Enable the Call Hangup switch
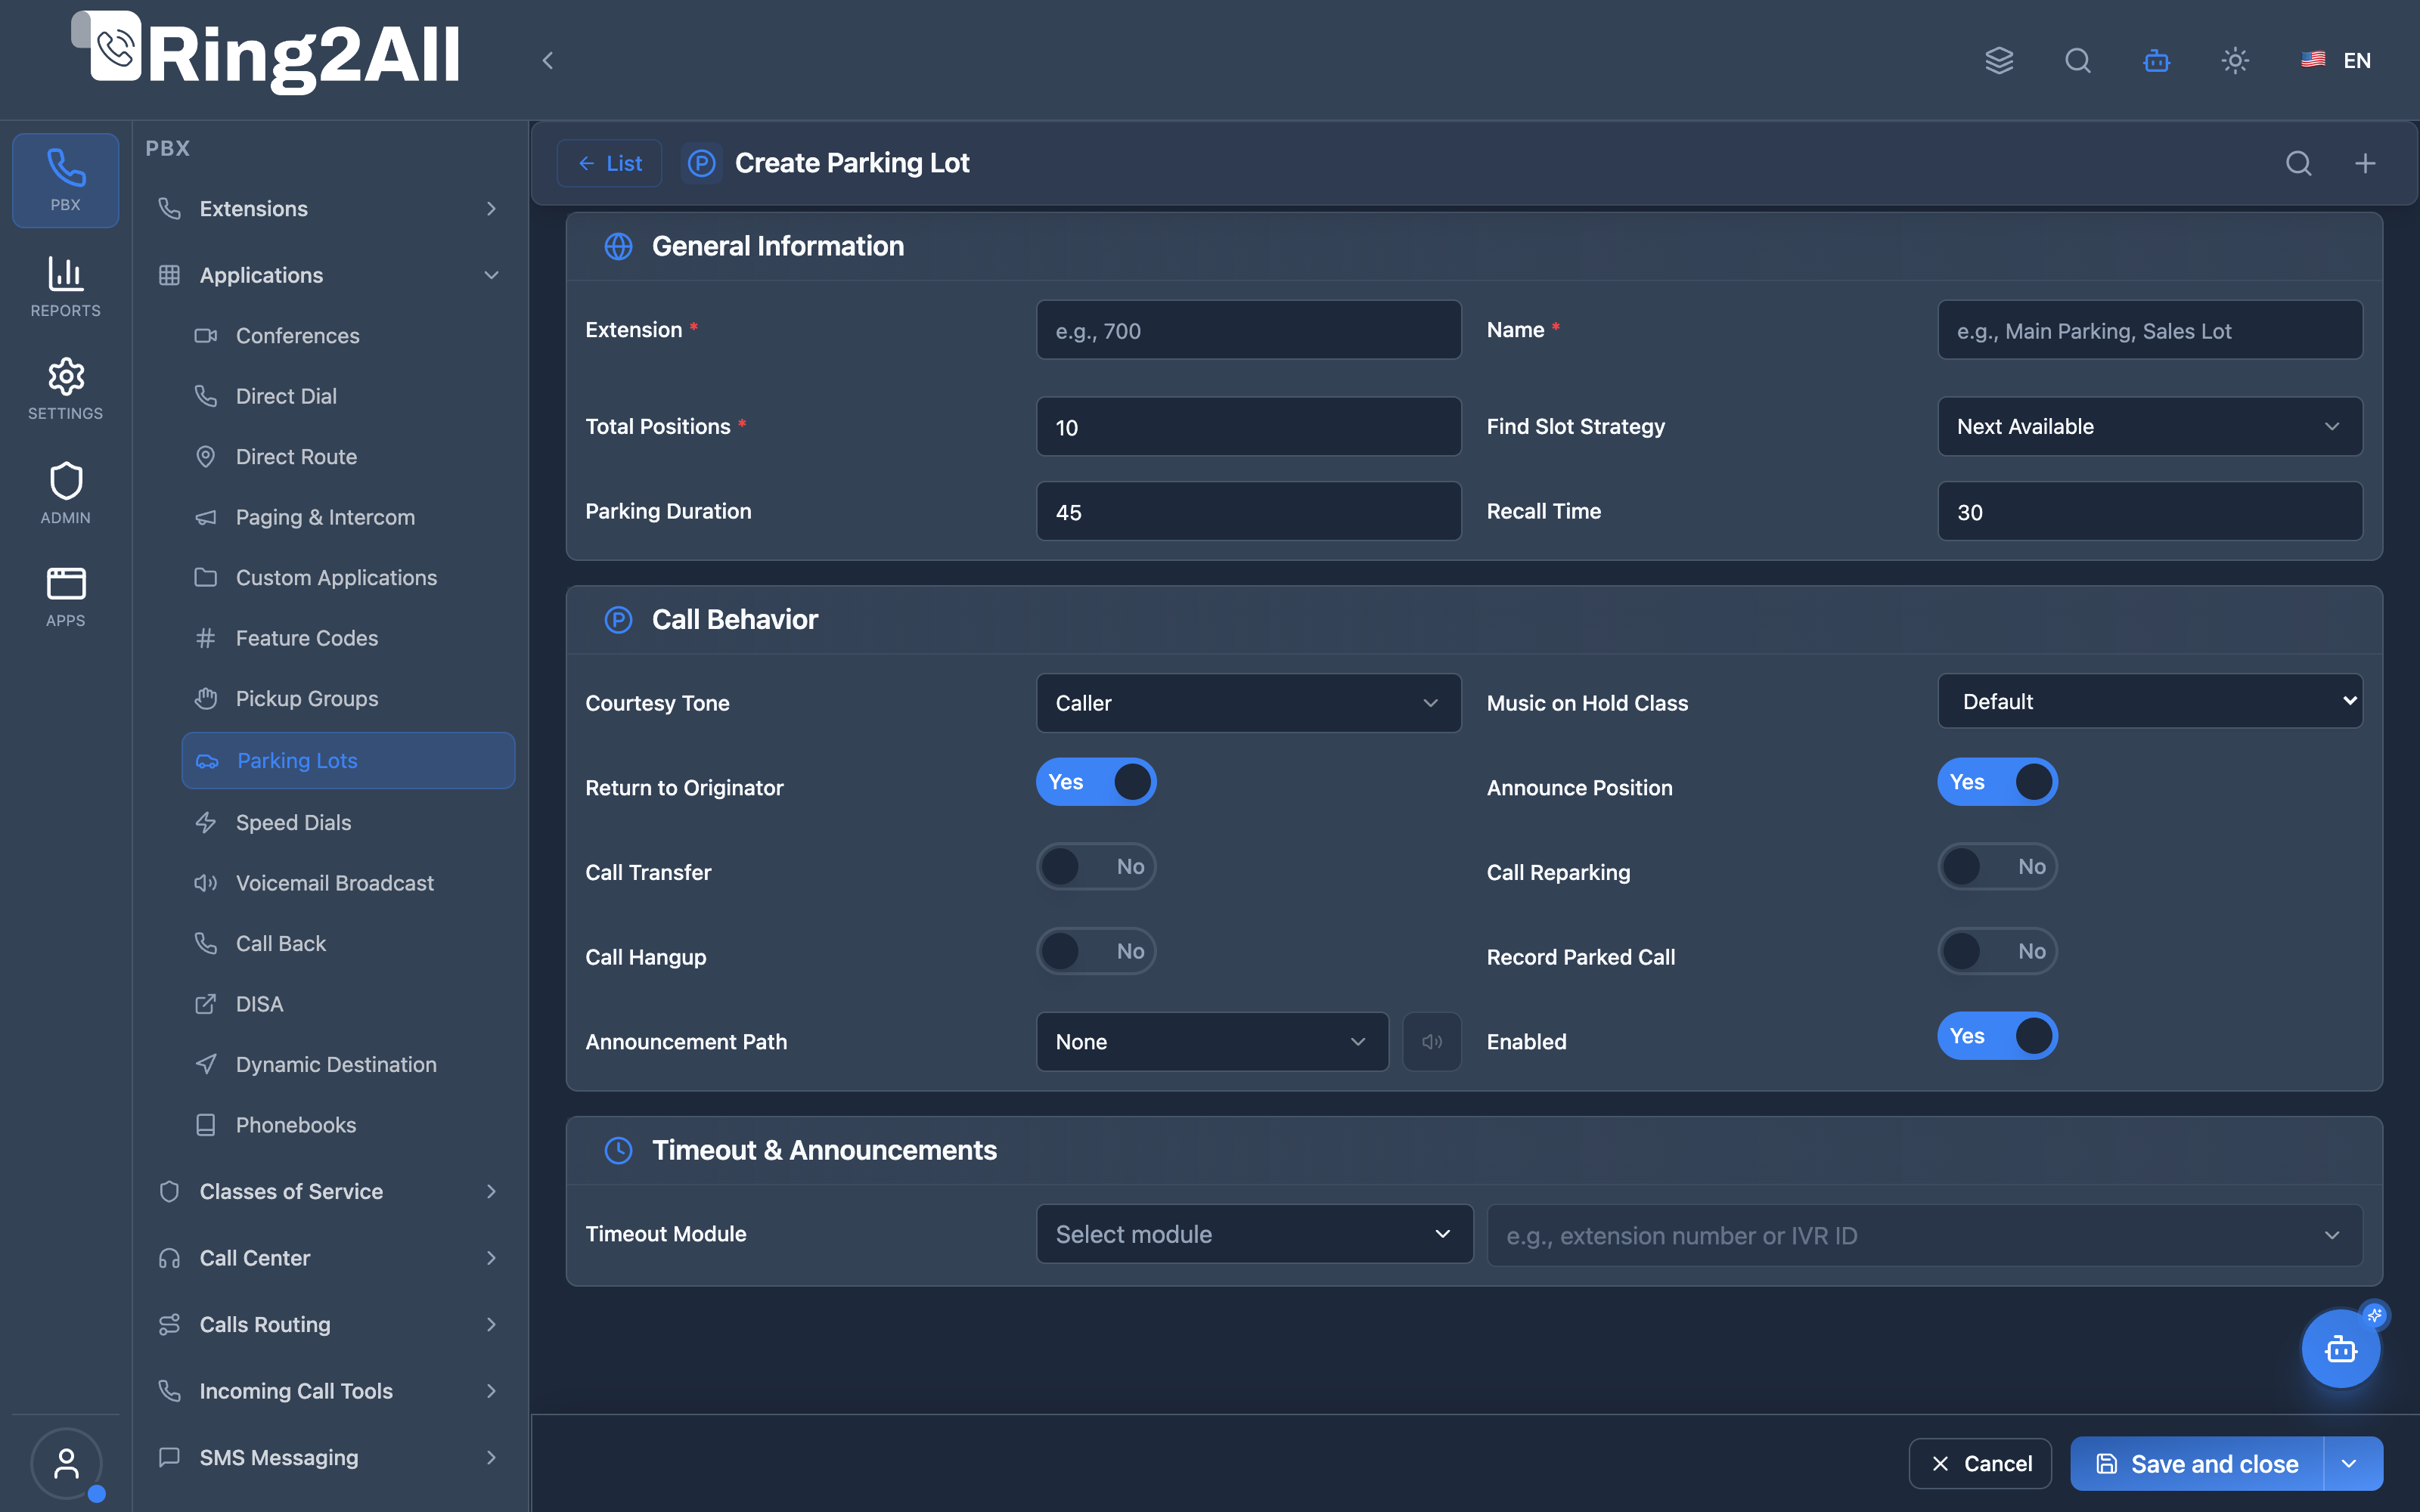The image size is (2420, 1512). click(x=1096, y=951)
